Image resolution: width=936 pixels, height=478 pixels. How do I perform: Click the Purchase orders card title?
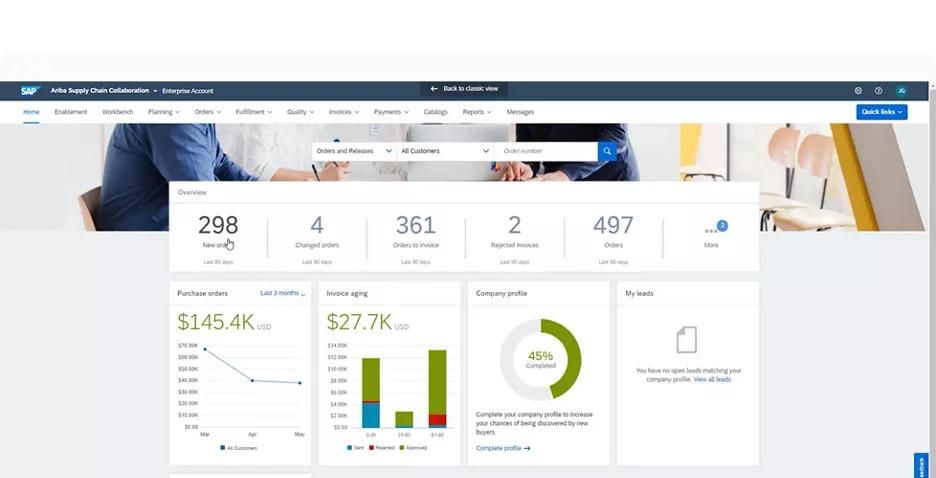(202, 294)
